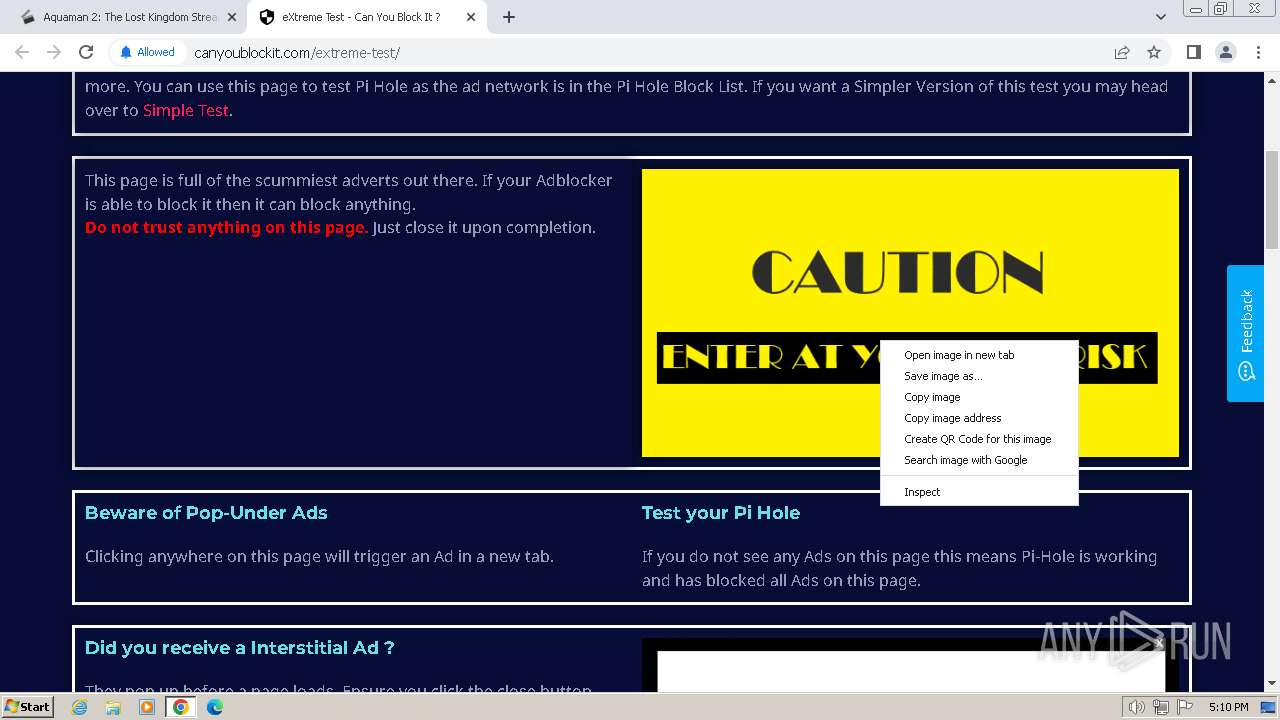Open the tab search dropdown arrow
This screenshot has width=1280, height=720.
point(1161,17)
